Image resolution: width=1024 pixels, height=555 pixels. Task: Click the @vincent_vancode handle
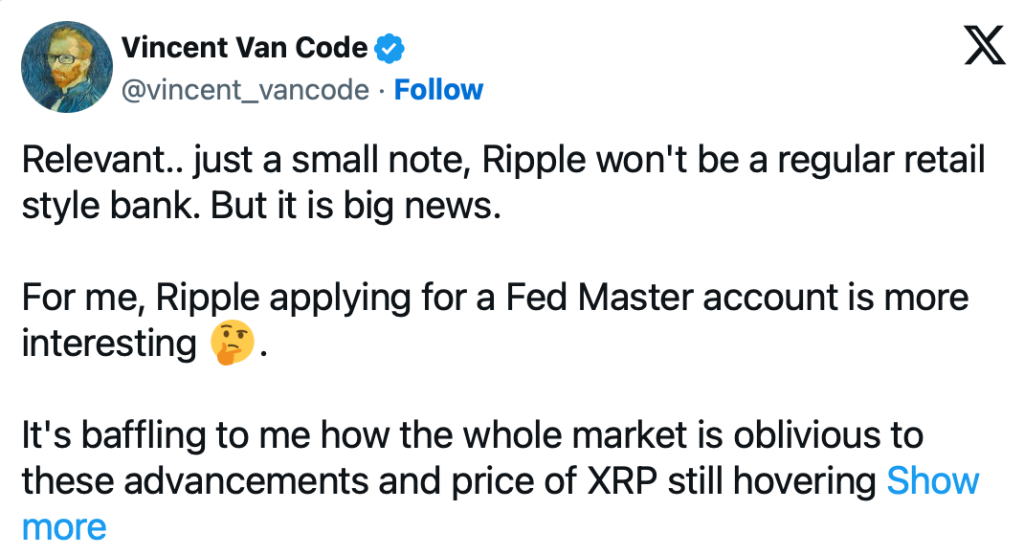pyautogui.click(x=244, y=90)
